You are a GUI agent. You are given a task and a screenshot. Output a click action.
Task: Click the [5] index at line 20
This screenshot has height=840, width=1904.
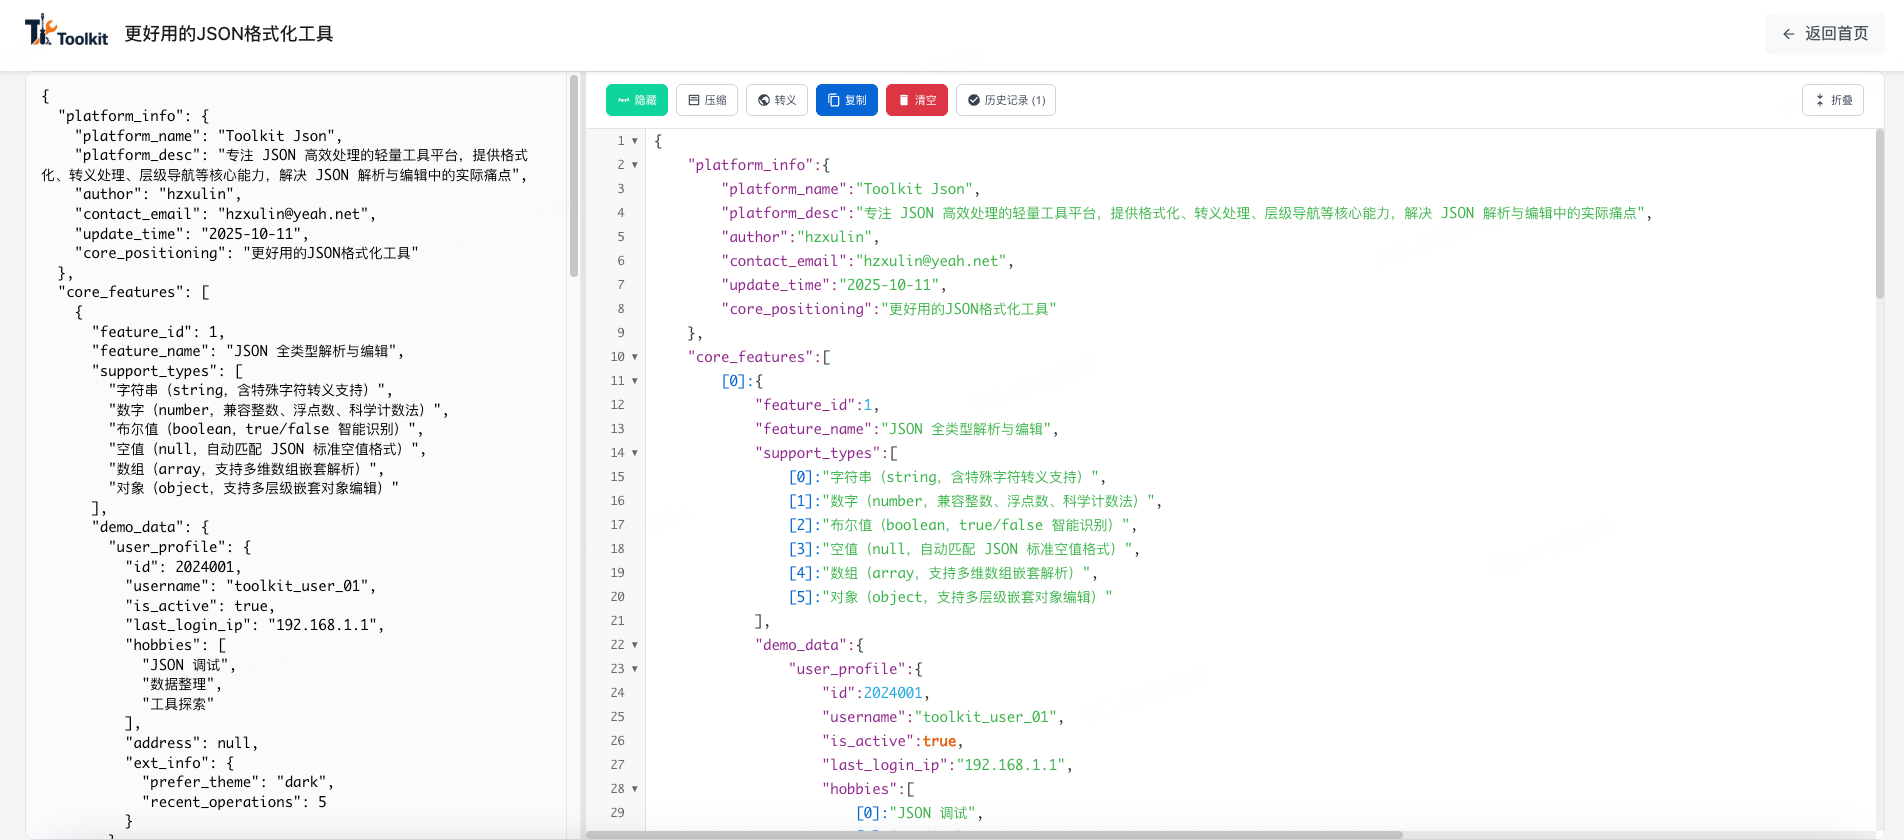tap(801, 597)
